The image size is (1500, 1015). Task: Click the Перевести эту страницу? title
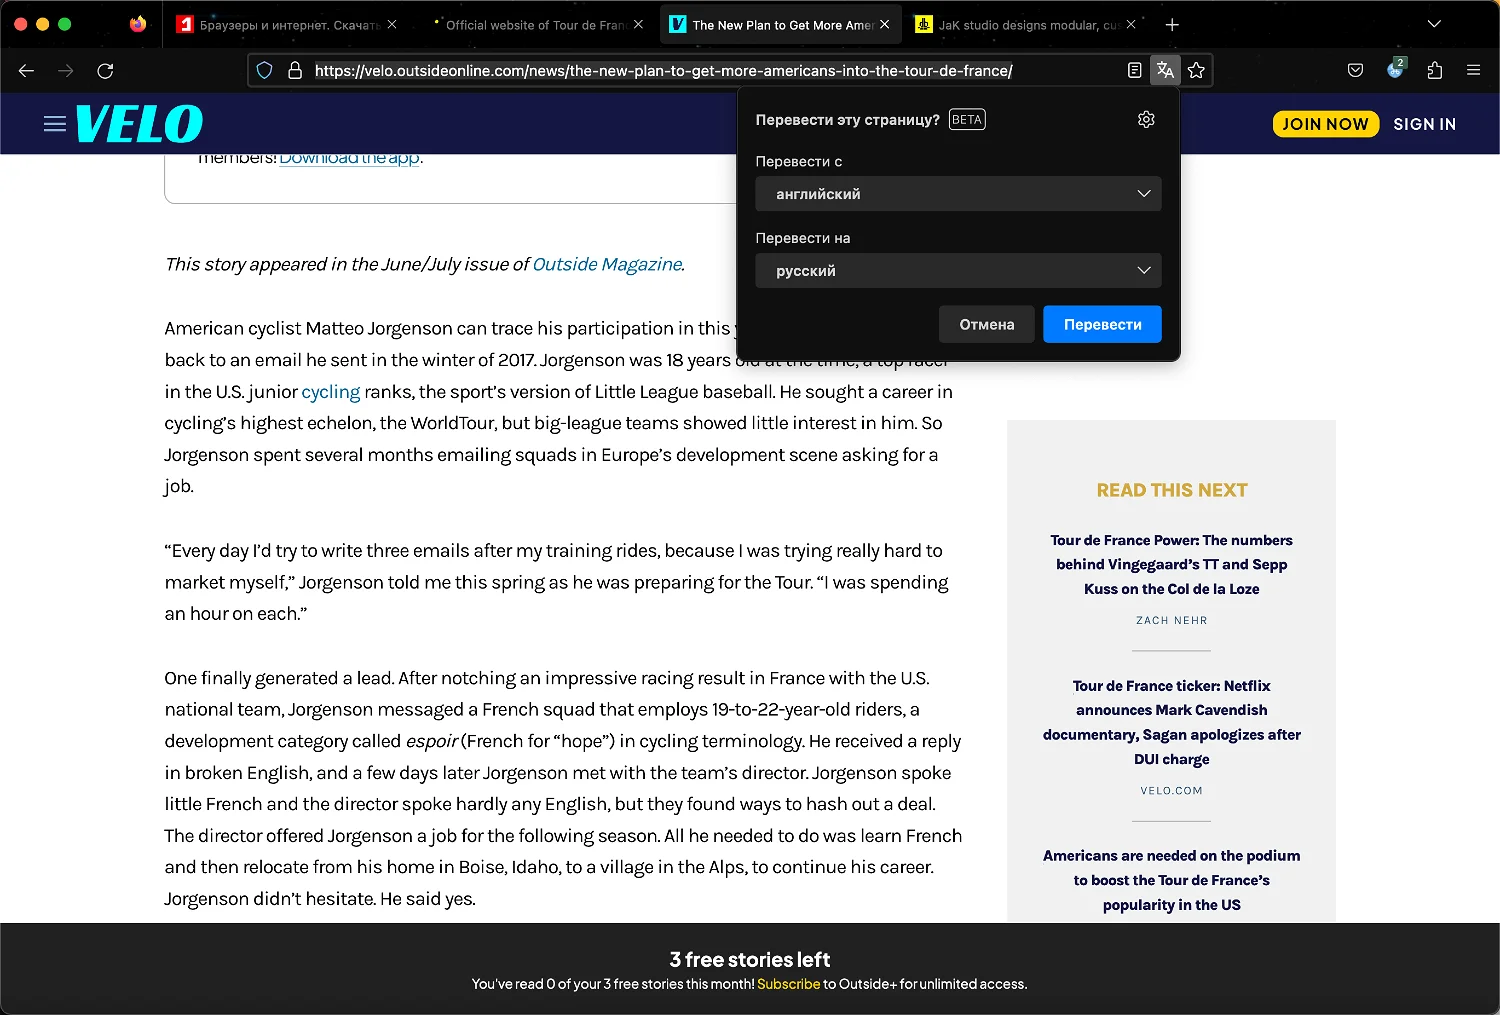pyautogui.click(x=848, y=120)
